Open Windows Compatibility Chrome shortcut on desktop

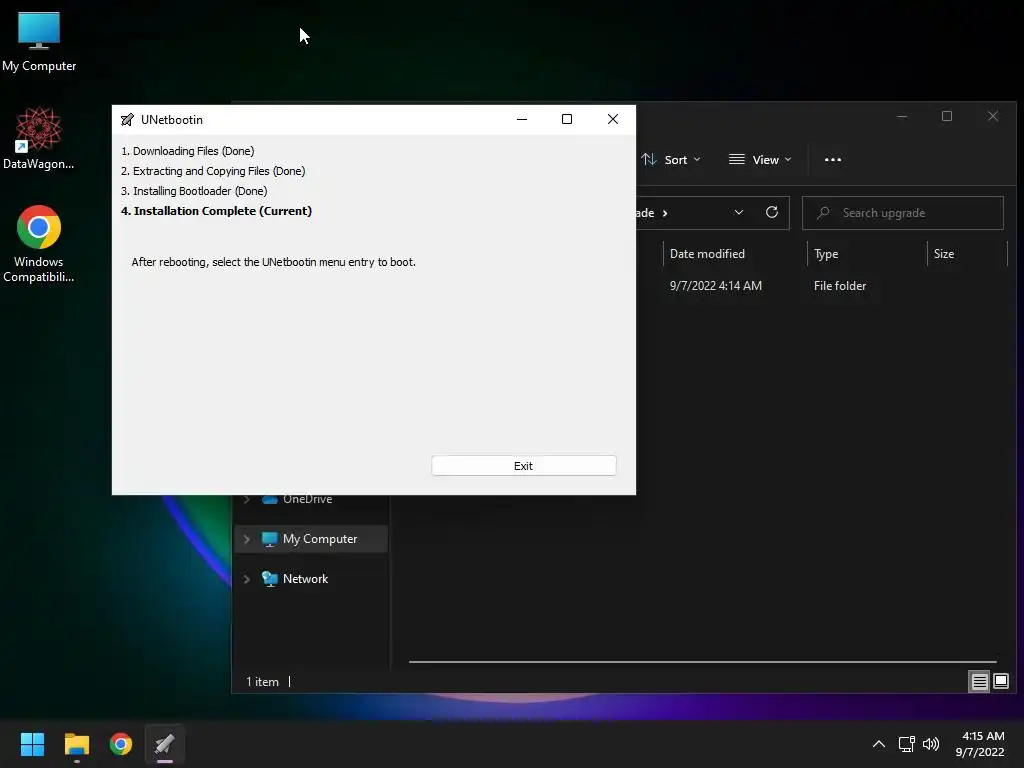39,244
